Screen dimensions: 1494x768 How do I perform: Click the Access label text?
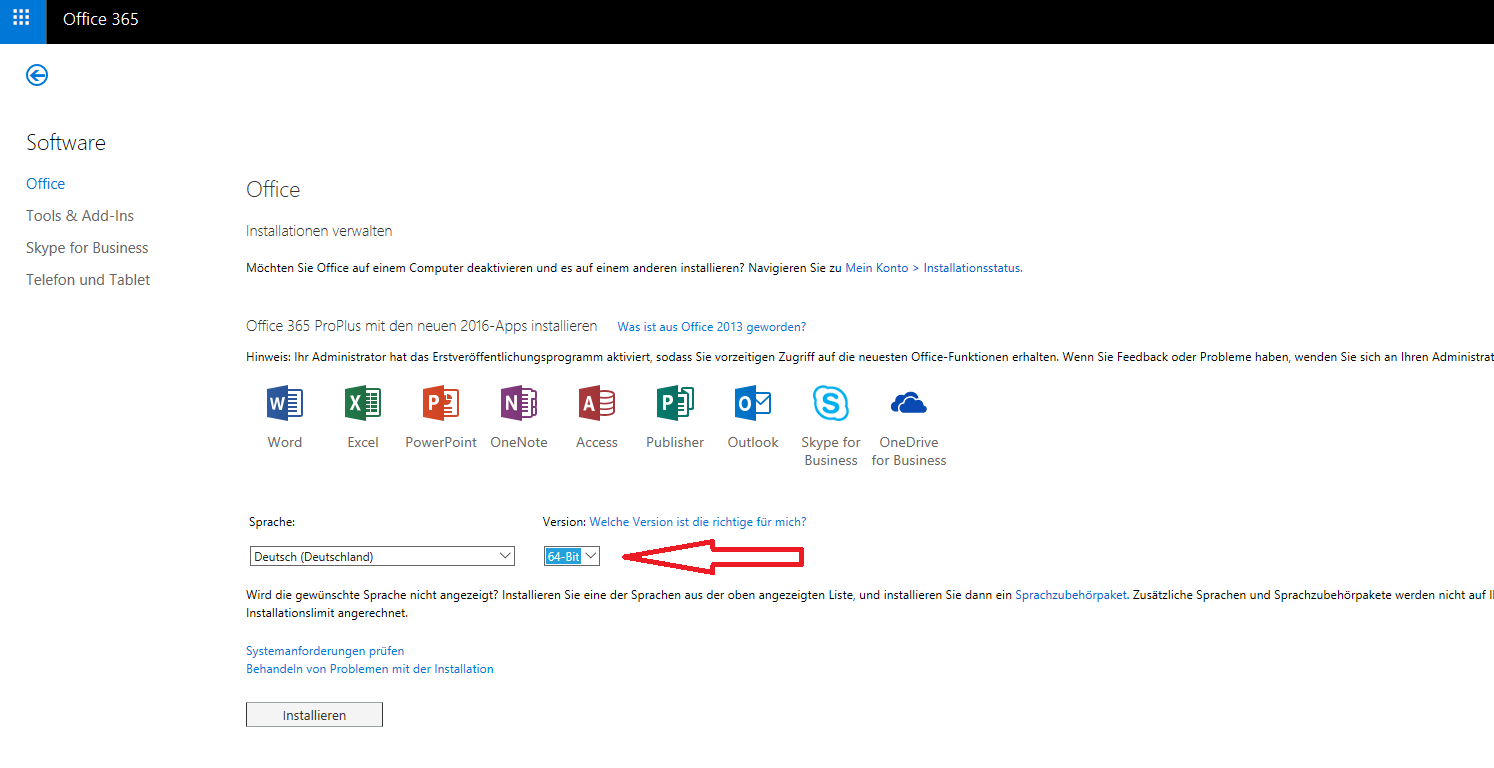point(597,442)
